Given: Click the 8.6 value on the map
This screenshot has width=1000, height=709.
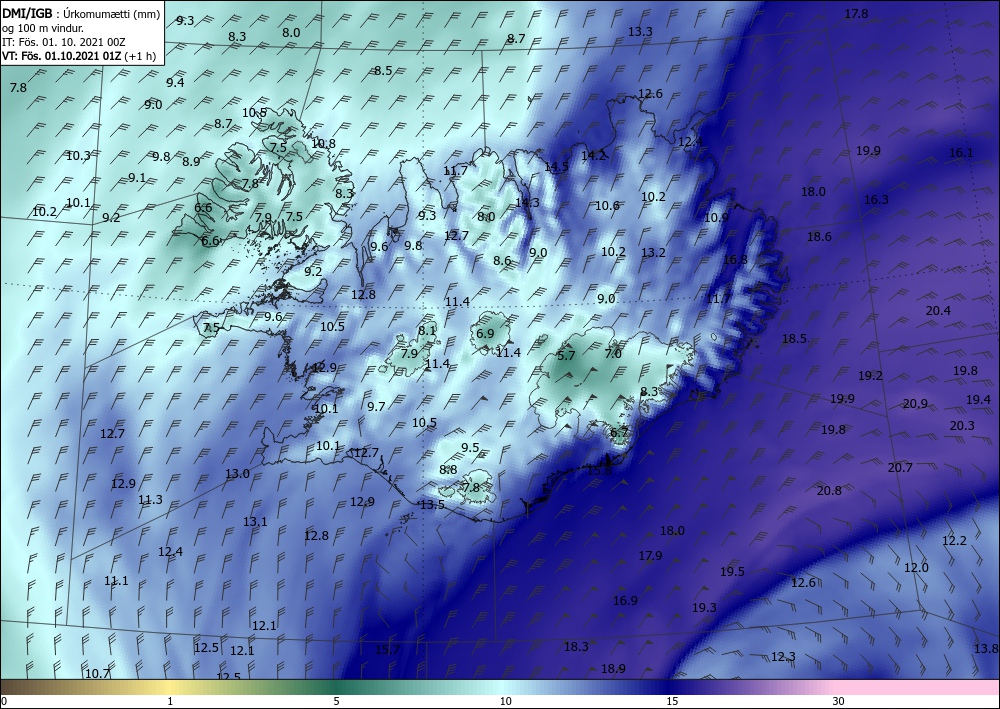Looking at the screenshot, I should click(x=503, y=260).
